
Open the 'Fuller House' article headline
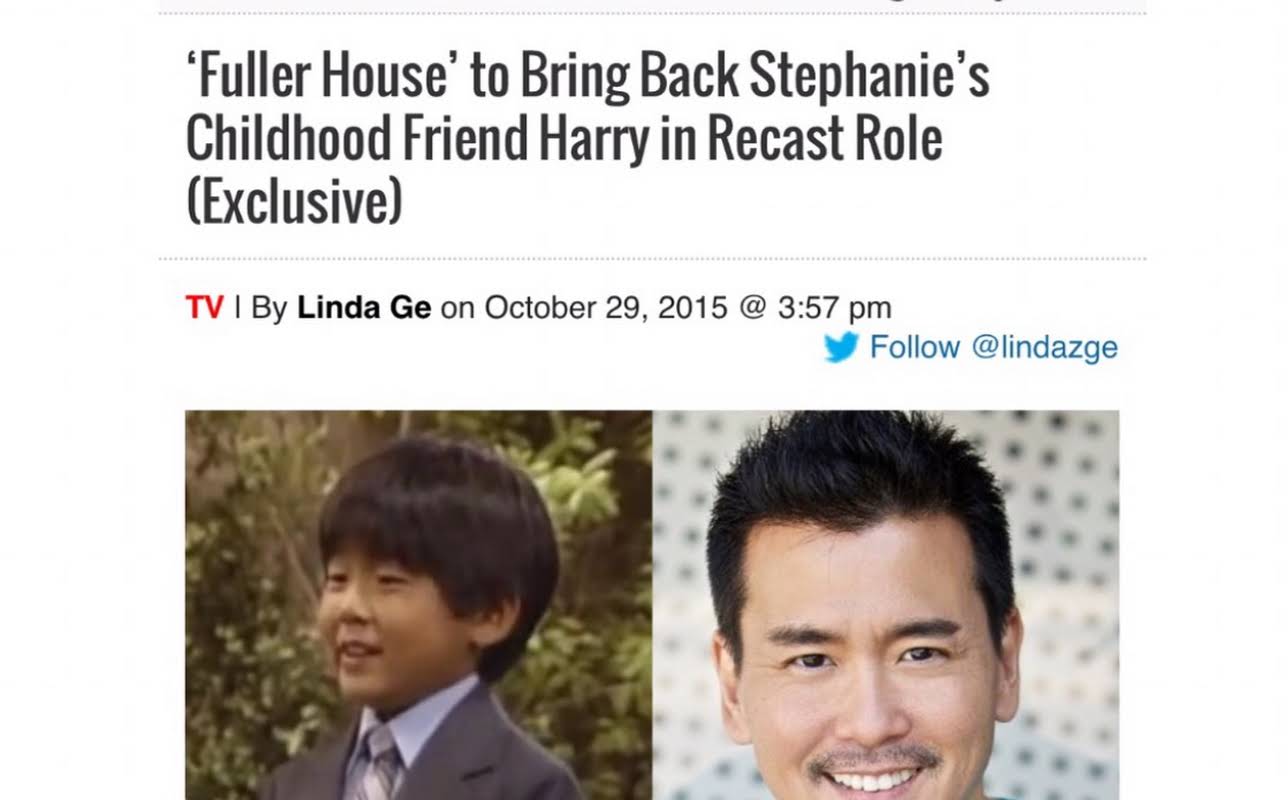[587, 138]
